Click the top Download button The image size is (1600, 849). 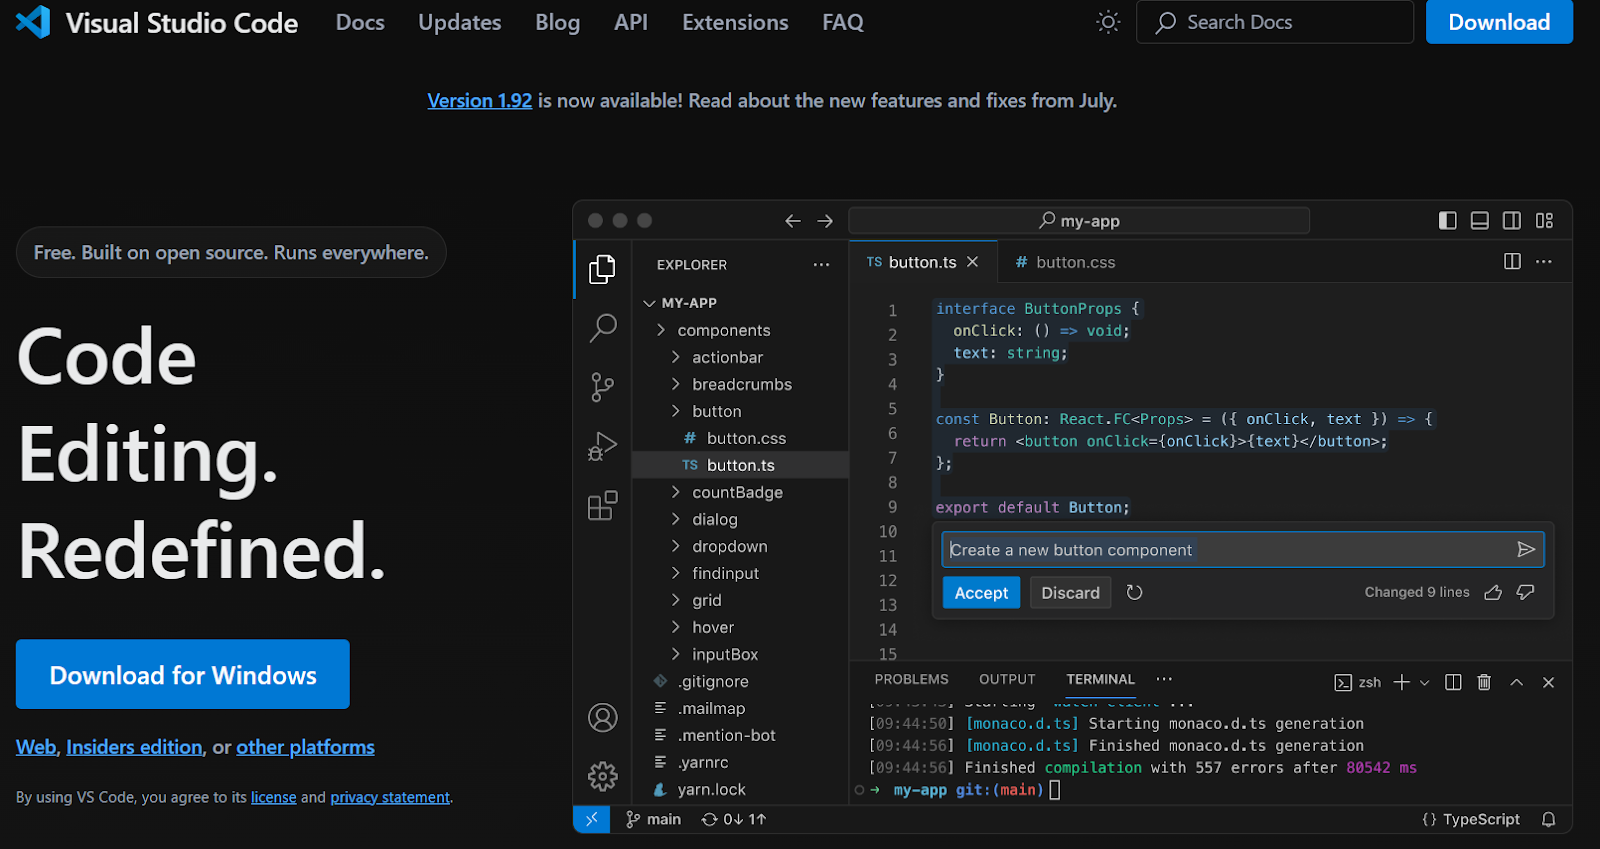click(x=1499, y=22)
